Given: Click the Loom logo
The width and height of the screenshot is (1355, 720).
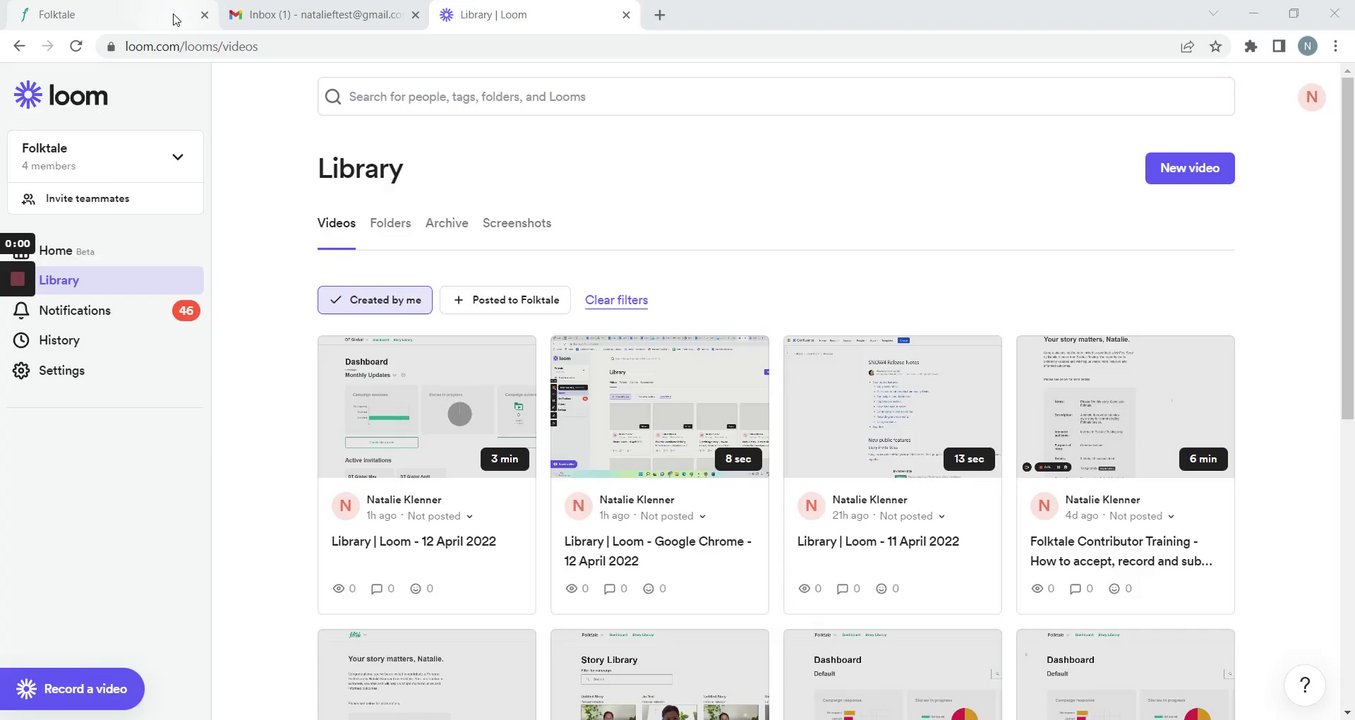Looking at the screenshot, I should (61, 95).
